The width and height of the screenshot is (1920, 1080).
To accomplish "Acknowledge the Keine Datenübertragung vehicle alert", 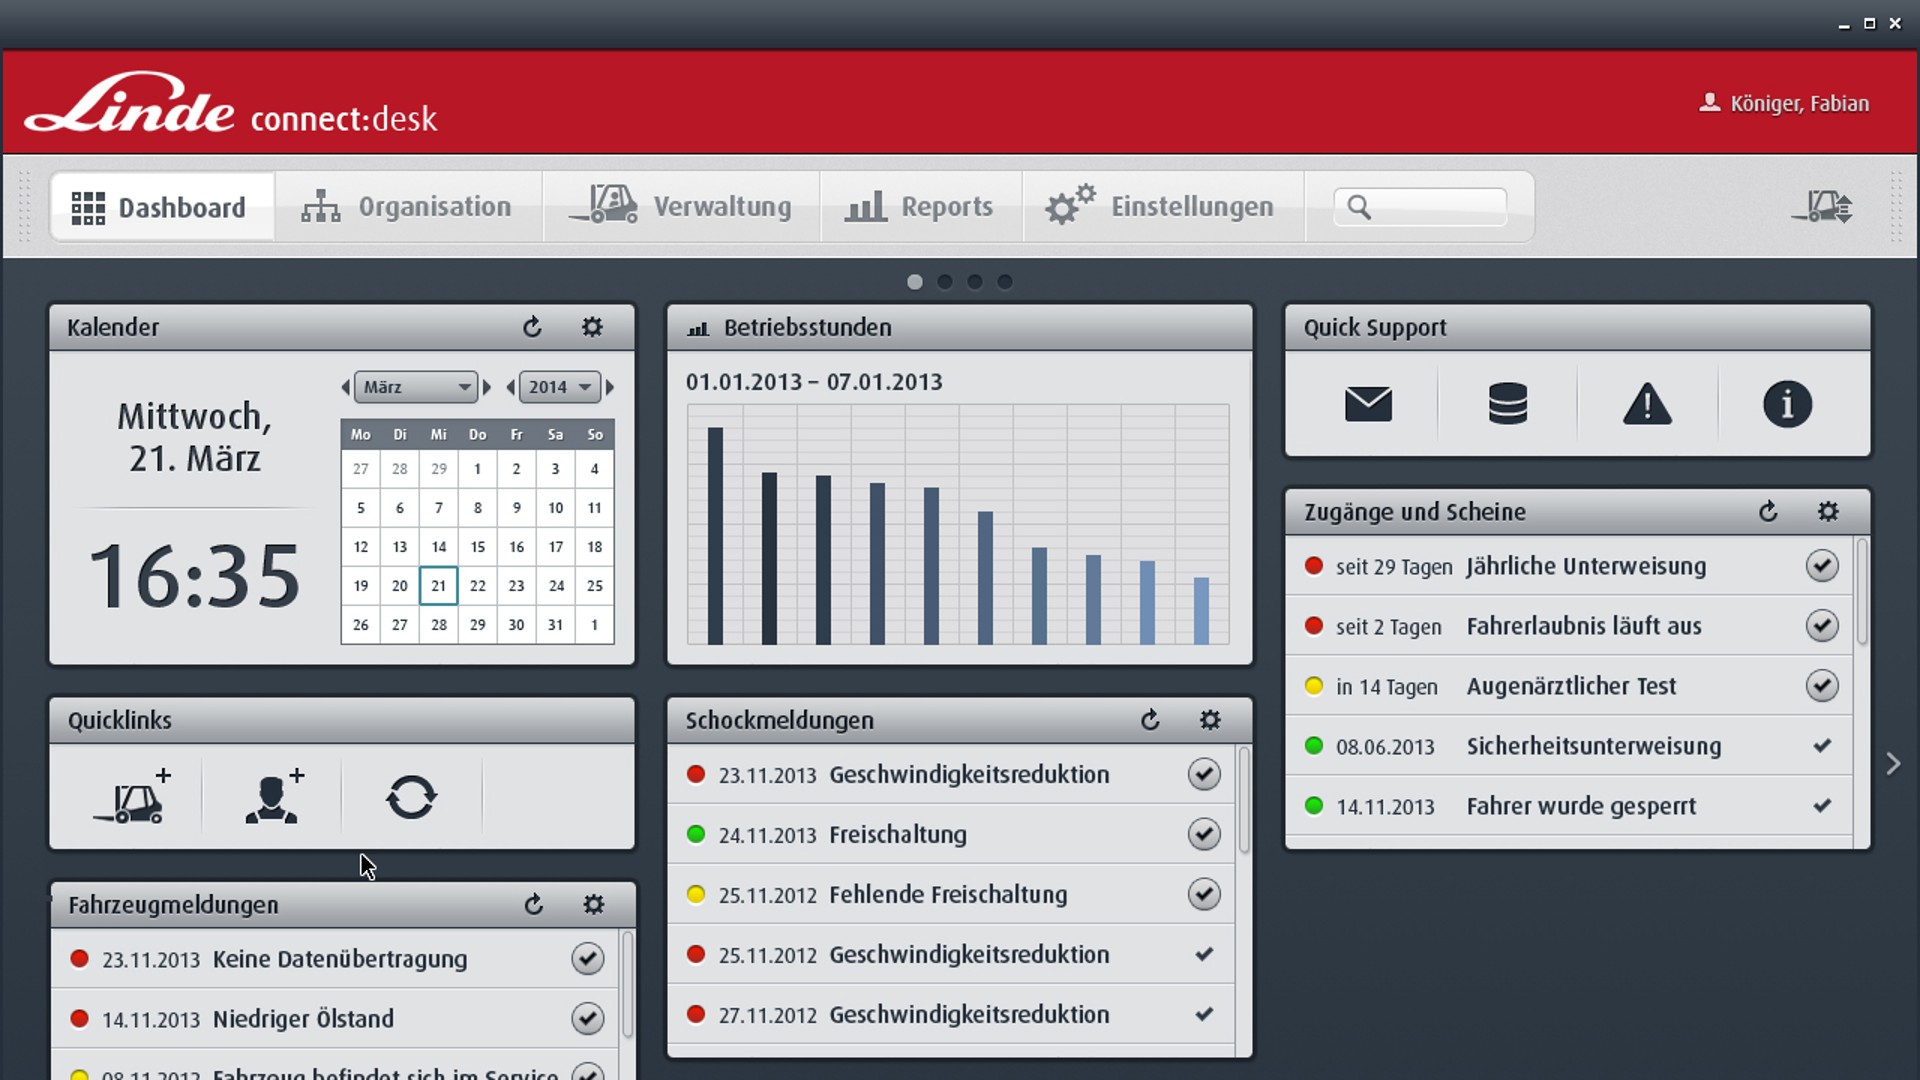I will click(x=588, y=958).
